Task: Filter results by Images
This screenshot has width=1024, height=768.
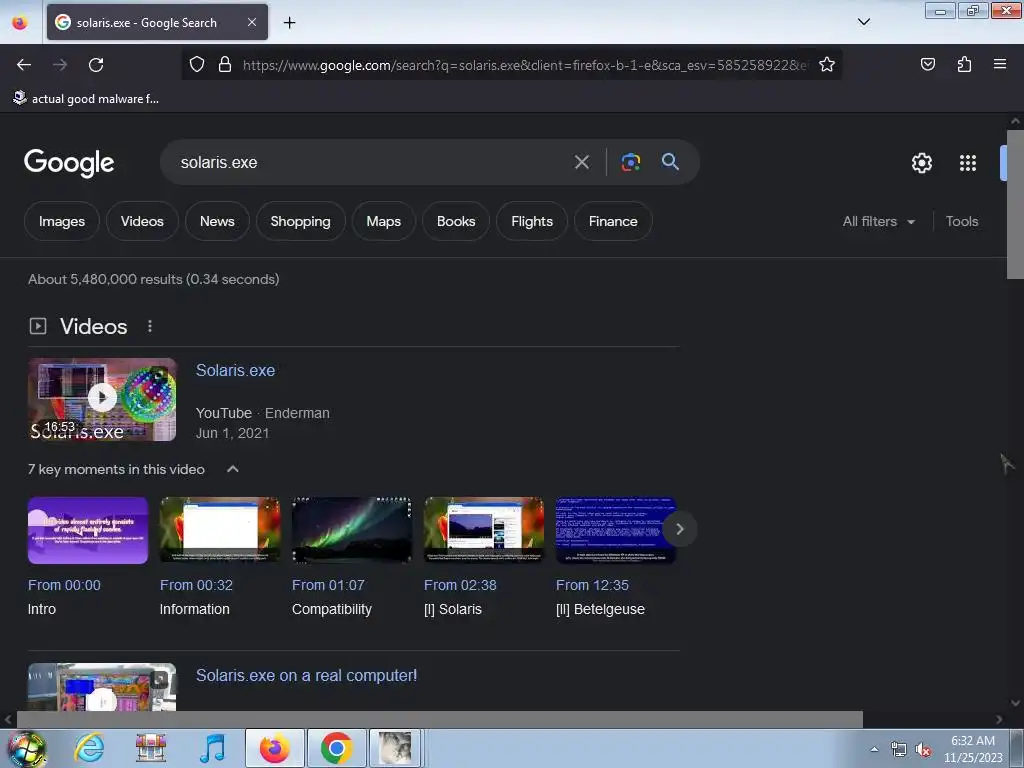Action: coord(62,221)
